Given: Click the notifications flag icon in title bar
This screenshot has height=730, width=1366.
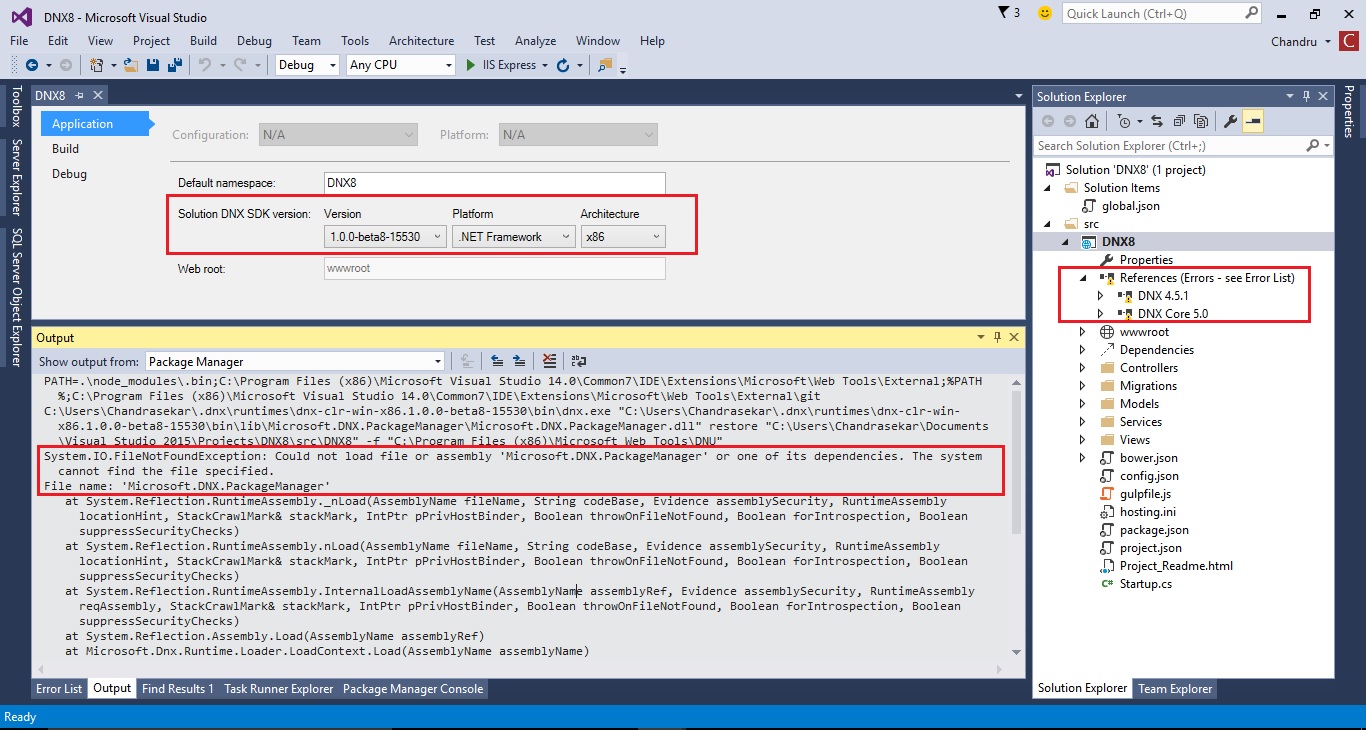Looking at the screenshot, I should [x=1004, y=13].
